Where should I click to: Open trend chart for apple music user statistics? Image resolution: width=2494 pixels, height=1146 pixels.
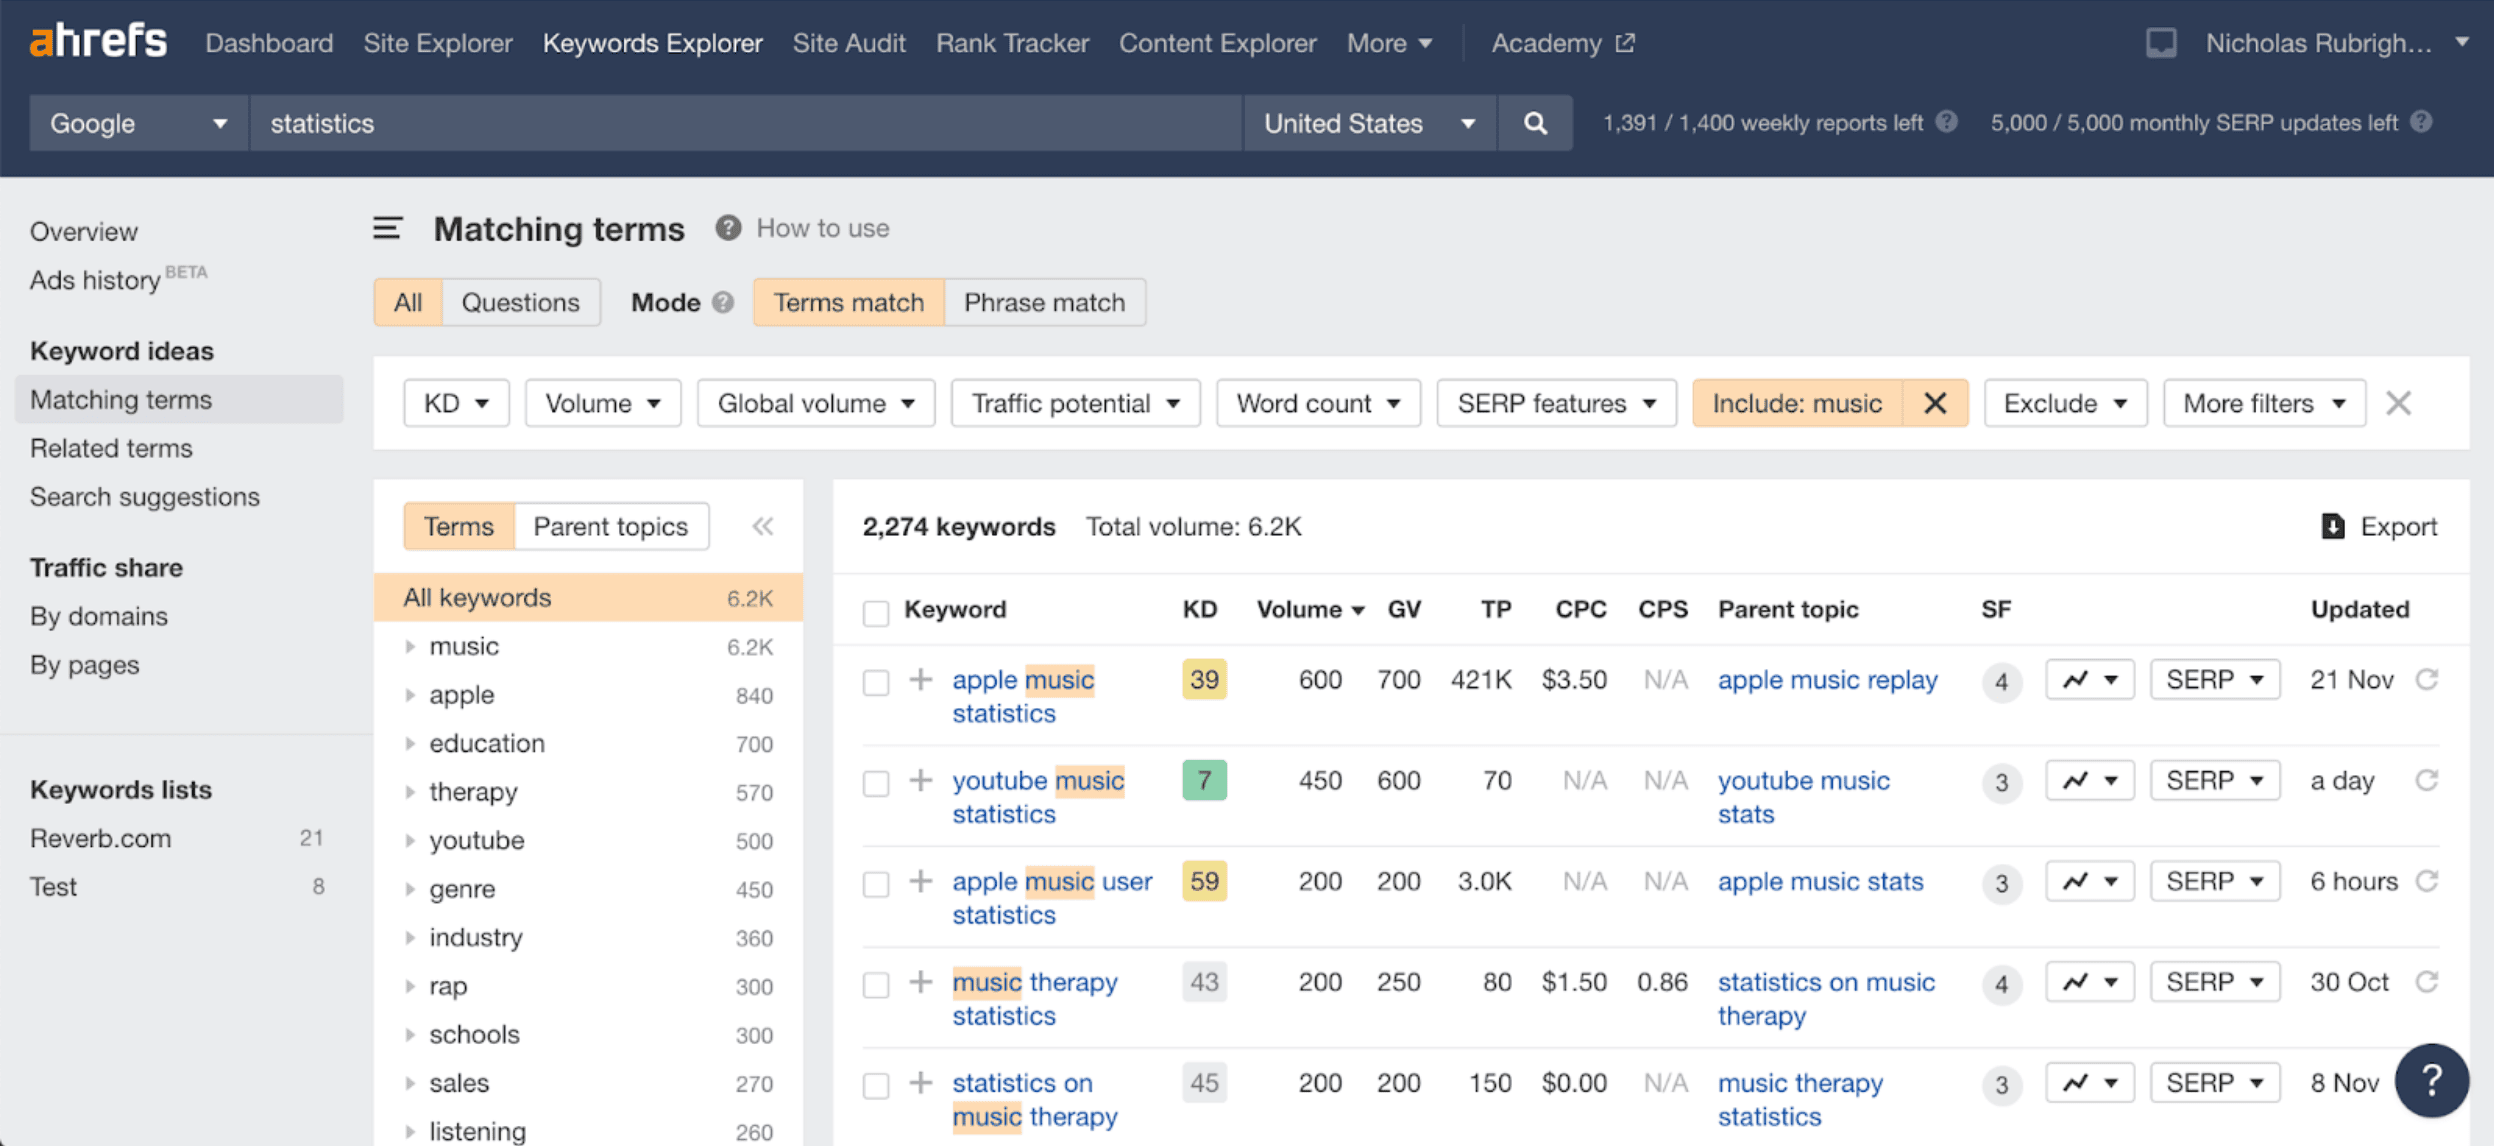click(x=2090, y=882)
